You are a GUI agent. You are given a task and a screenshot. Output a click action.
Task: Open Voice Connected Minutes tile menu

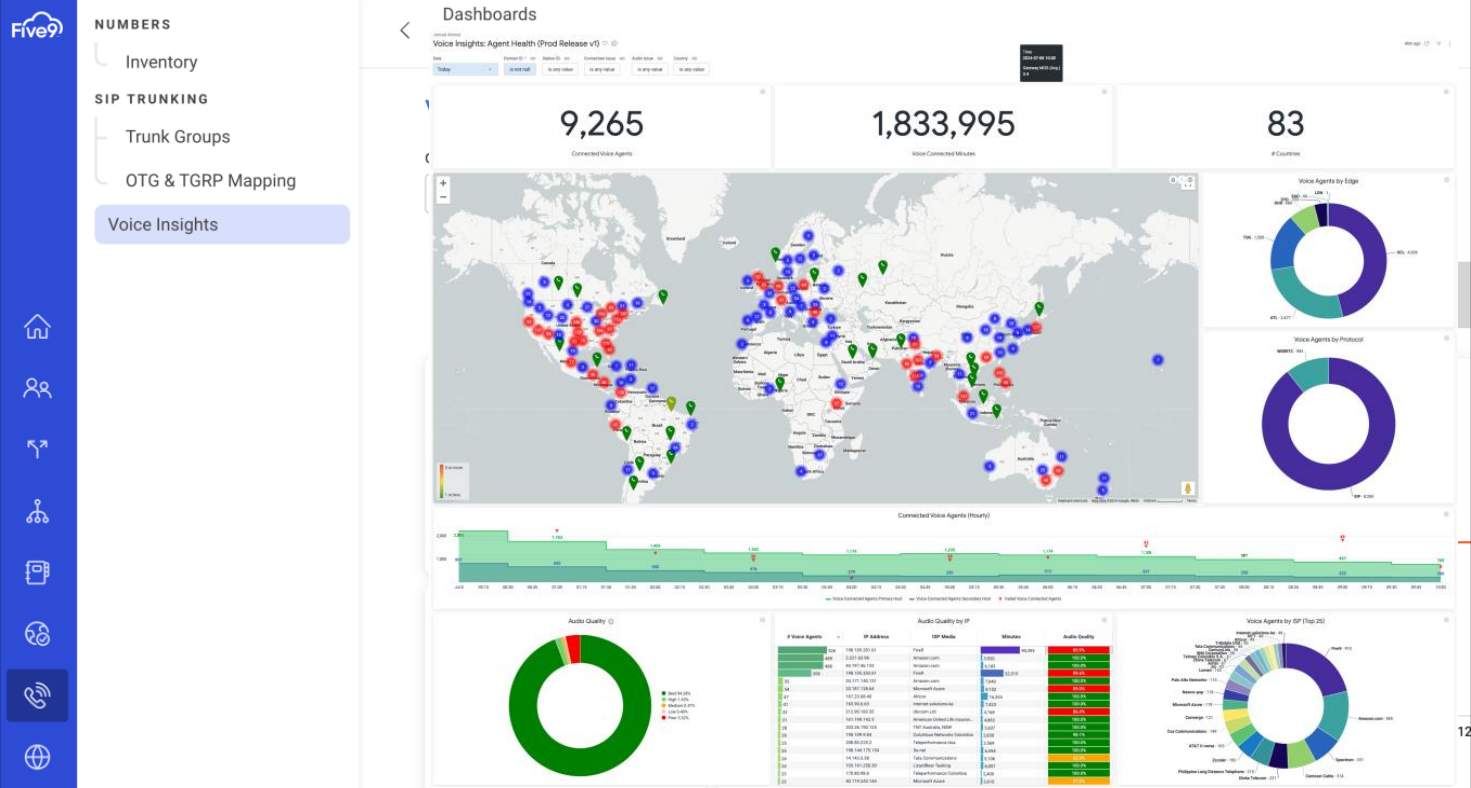pos(1104,92)
